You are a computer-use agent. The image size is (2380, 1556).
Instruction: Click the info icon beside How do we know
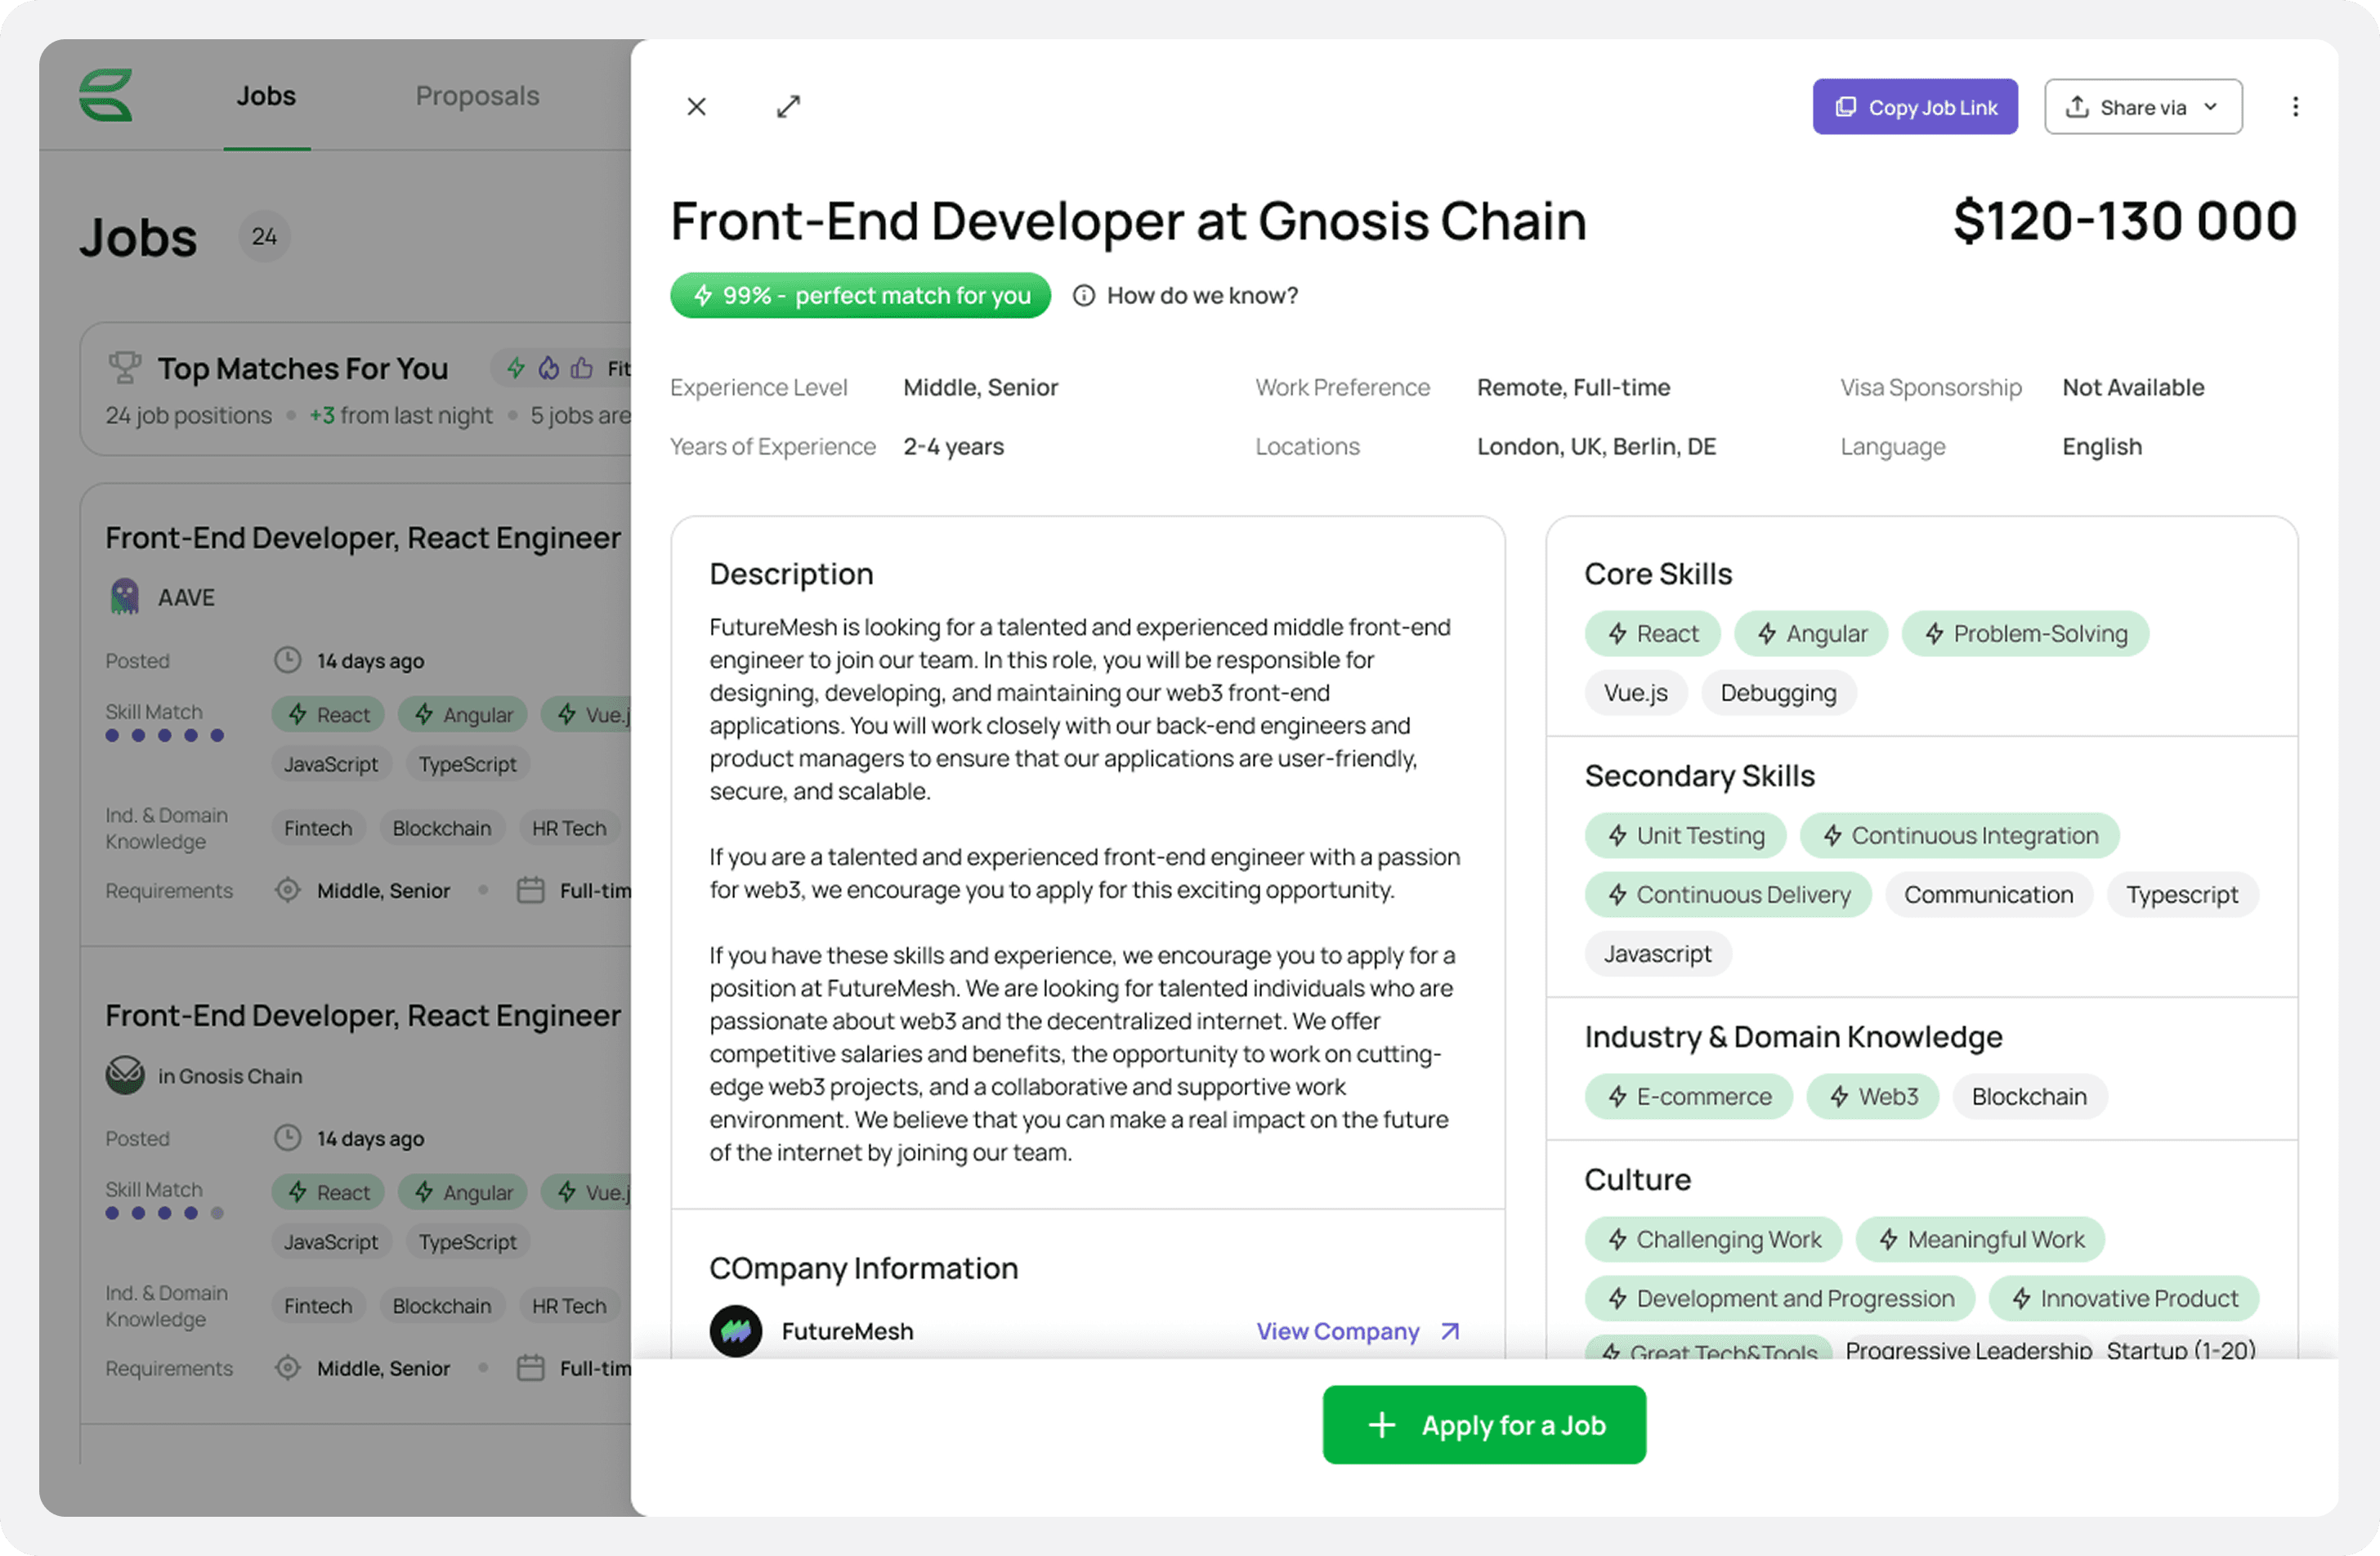pos(1083,295)
